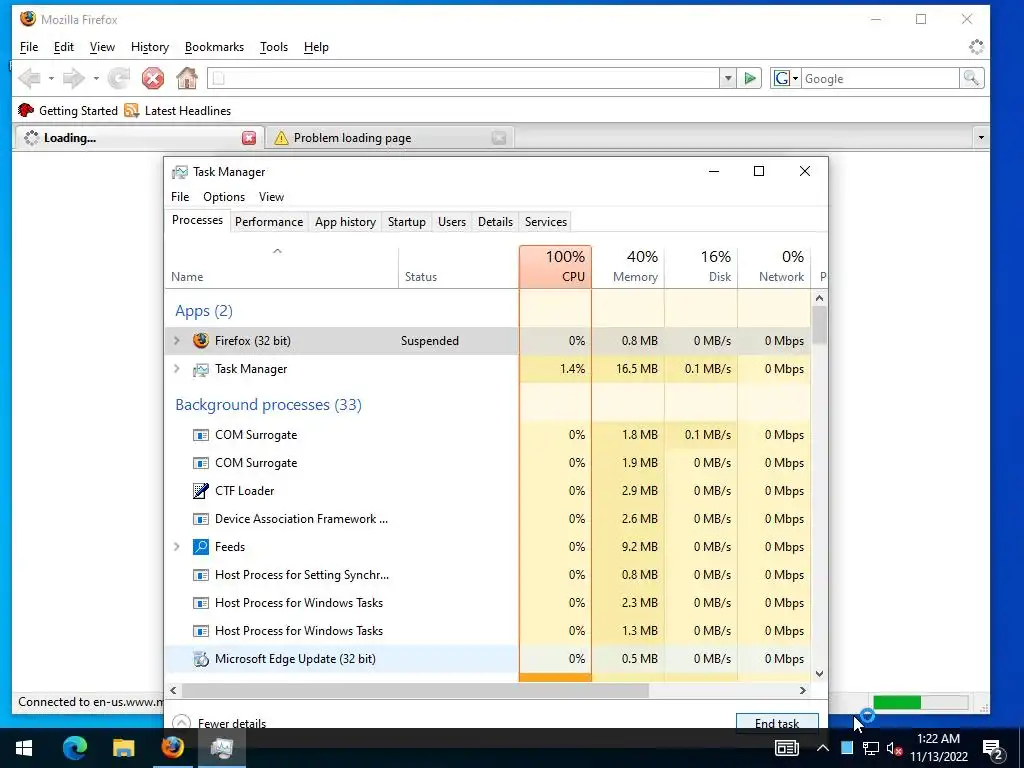Click the Microsoft Edge Update process icon
The width and height of the screenshot is (1024, 768).
tap(200, 659)
